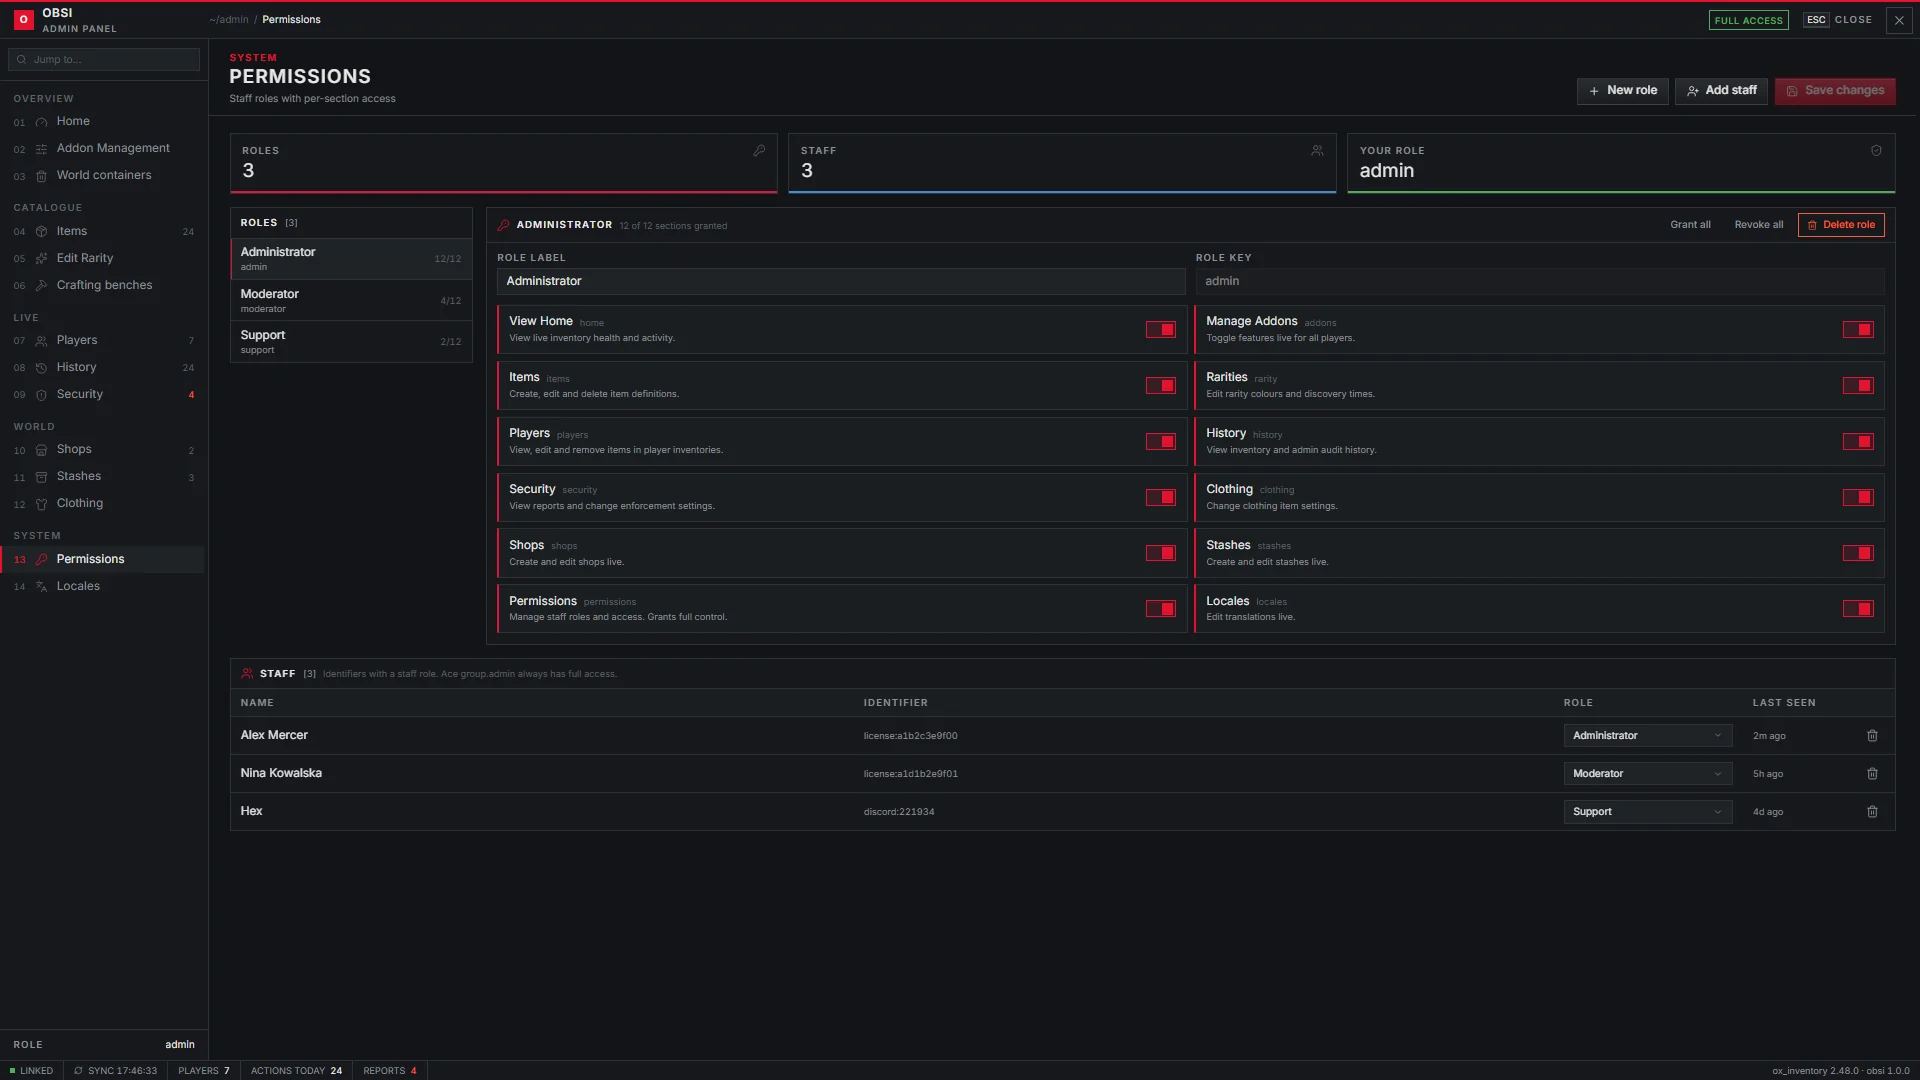Click the Addon Management sliders icon
This screenshot has width=1920, height=1080.
(42, 149)
